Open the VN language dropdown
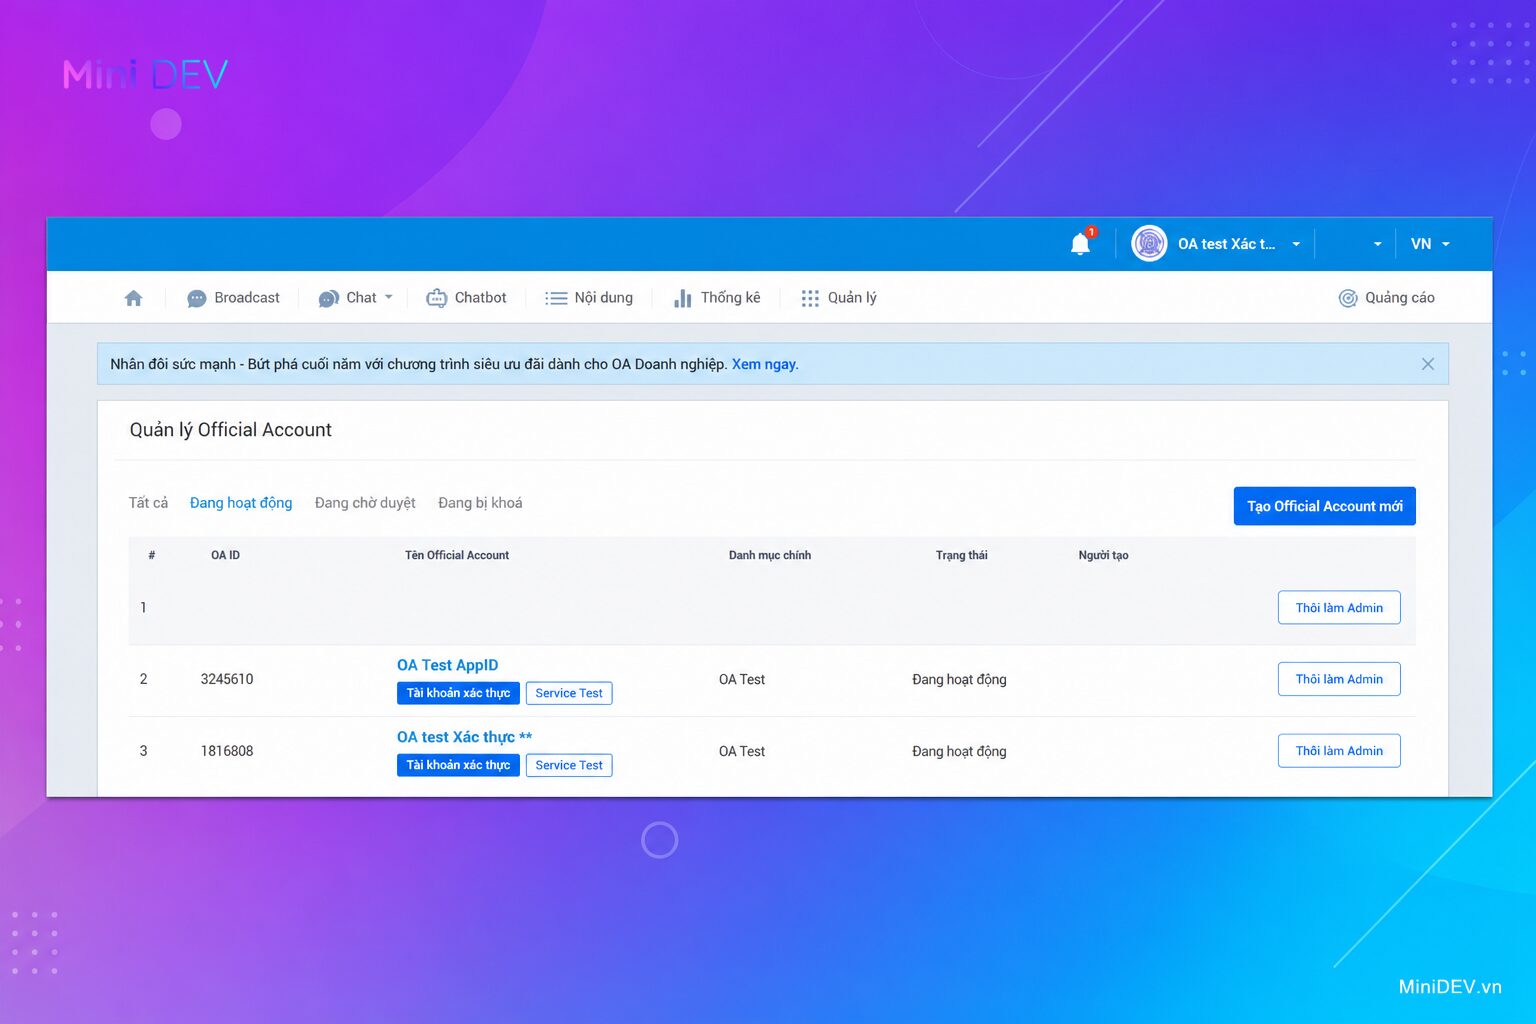This screenshot has height=1024, width=1536. pyautogui.click(x=1430, y=244)
